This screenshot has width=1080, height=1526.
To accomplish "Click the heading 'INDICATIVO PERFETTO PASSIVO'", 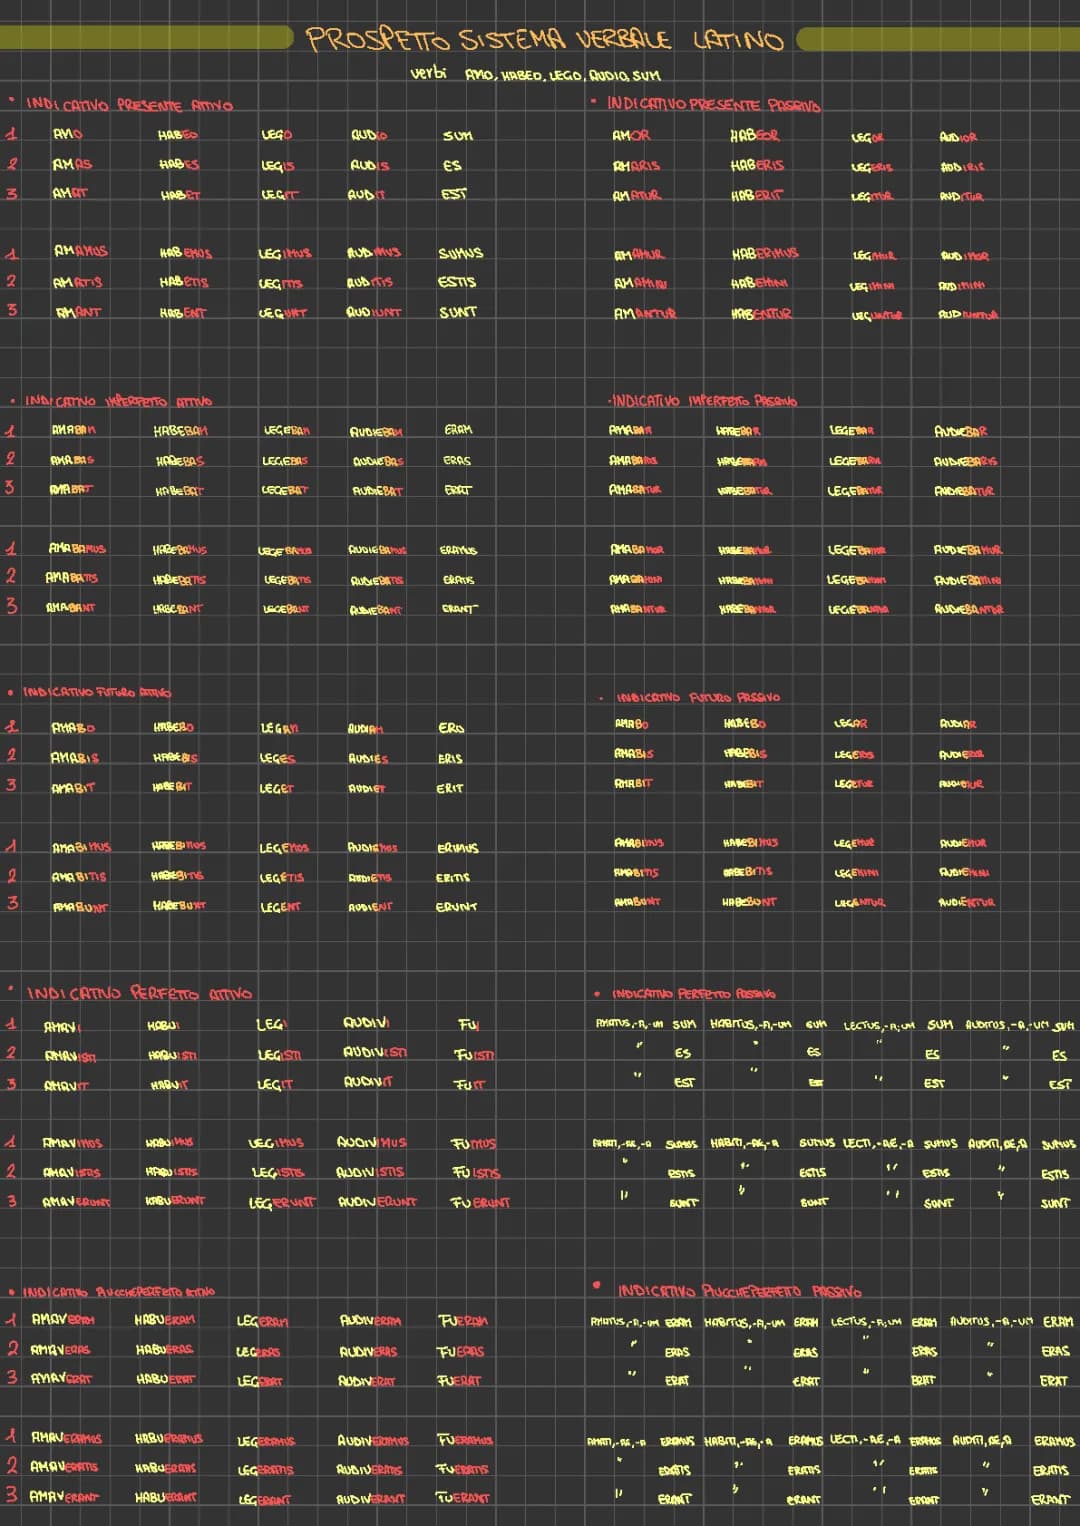I will pyautogui.click(x=693, y=994).
